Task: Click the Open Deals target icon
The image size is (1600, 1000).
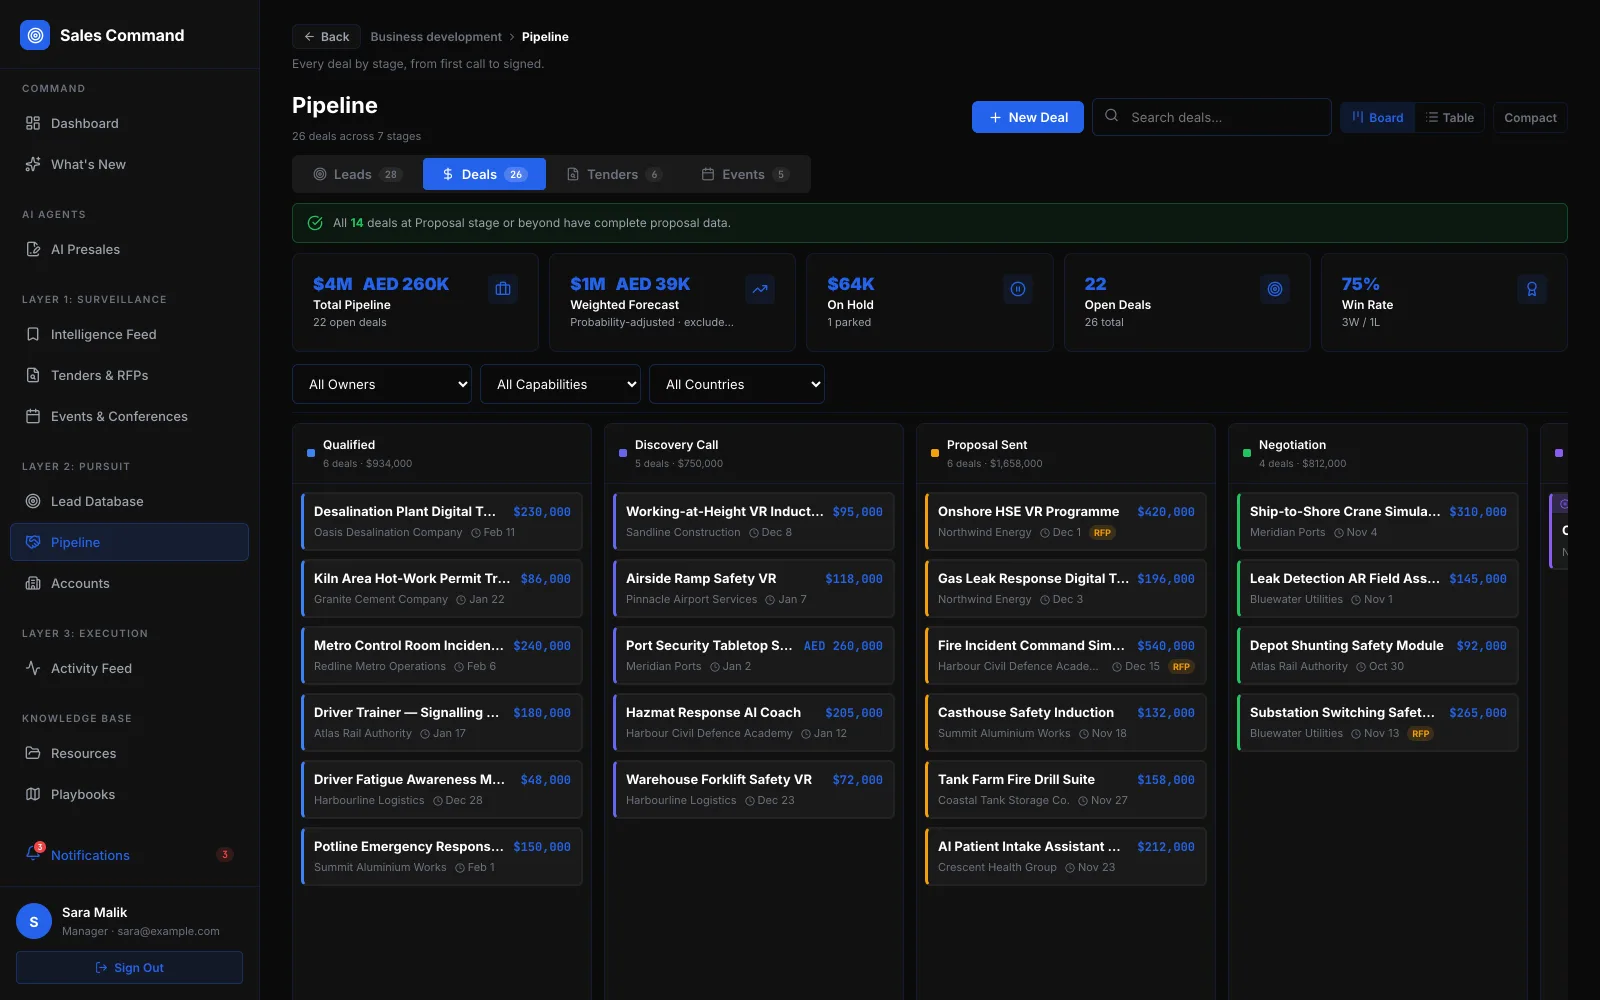Action: (1275, 289)
